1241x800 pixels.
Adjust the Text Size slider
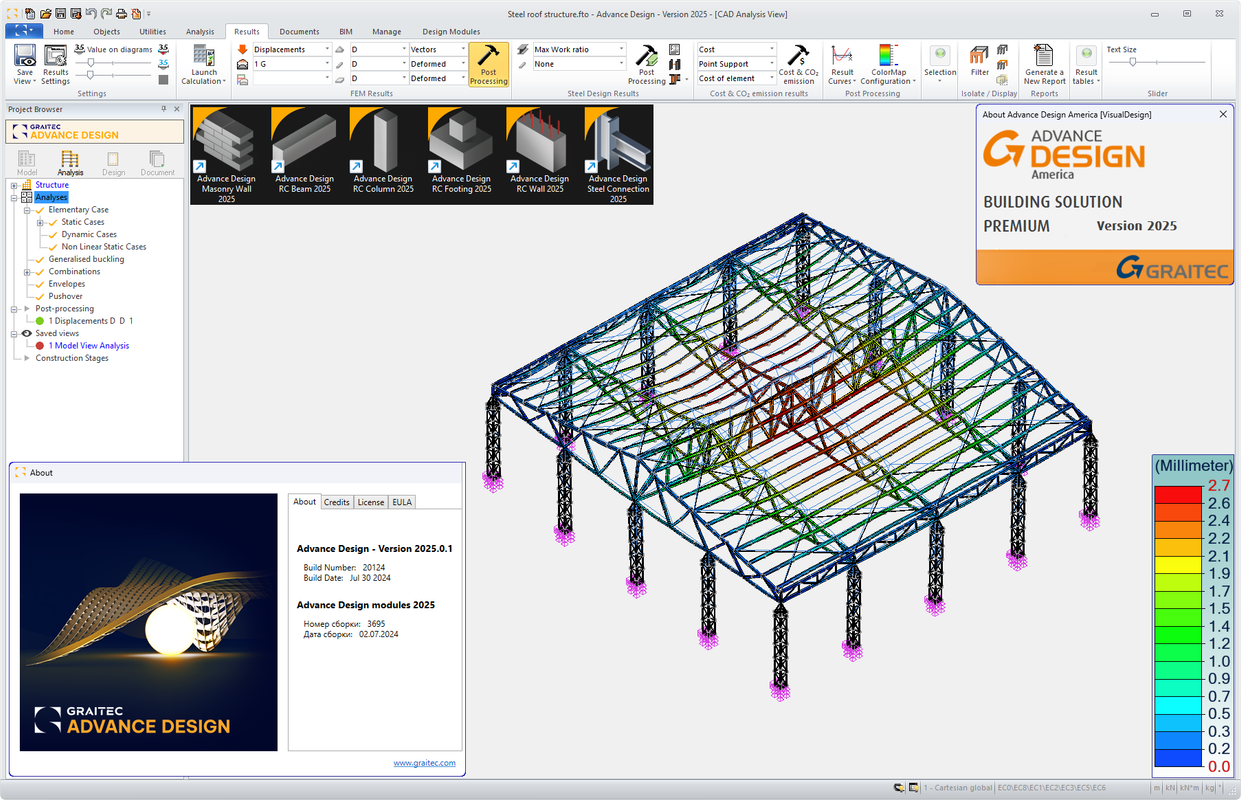(1134, 63)
